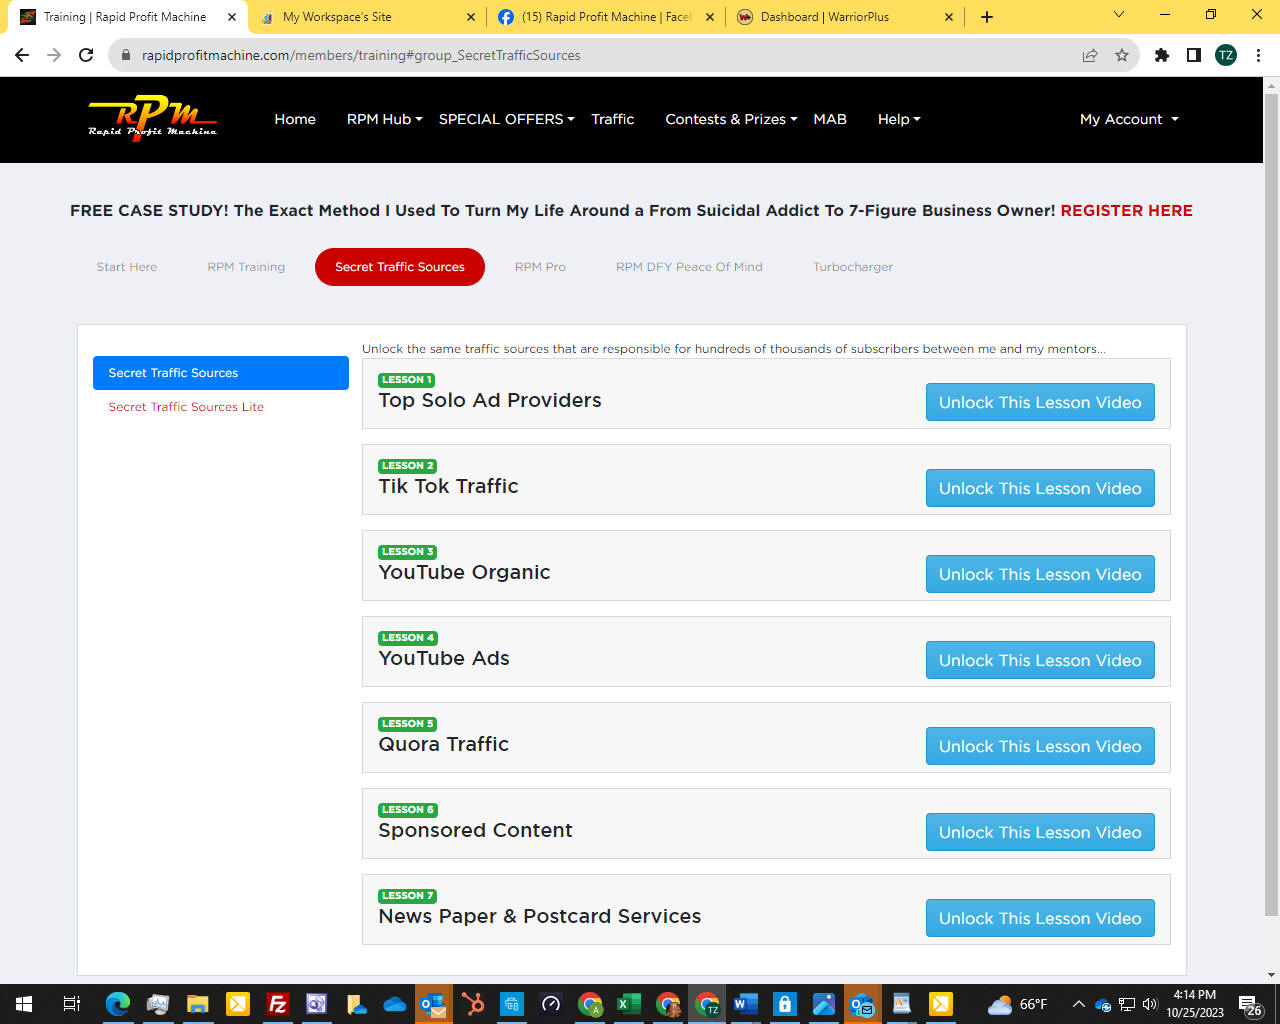Click the taskbar clock showing 4:14 PM
1280x1024 pixels.
point(1195,1004)
